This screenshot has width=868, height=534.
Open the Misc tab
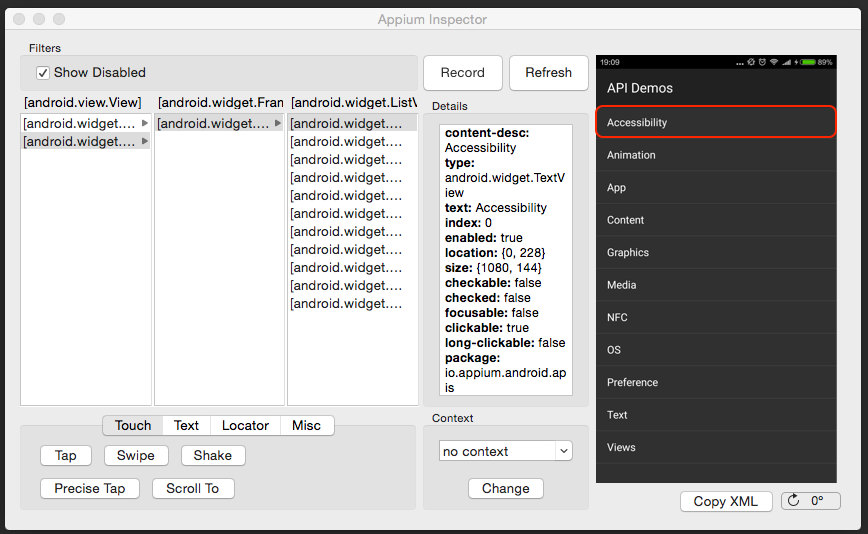point(307,426)
